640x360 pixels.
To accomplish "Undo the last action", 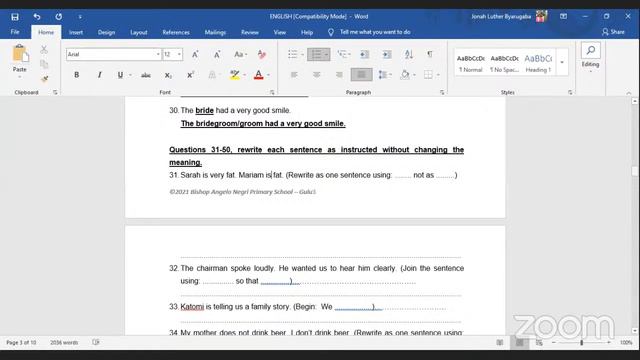I will pyautogui.click(x=37, y=17).
